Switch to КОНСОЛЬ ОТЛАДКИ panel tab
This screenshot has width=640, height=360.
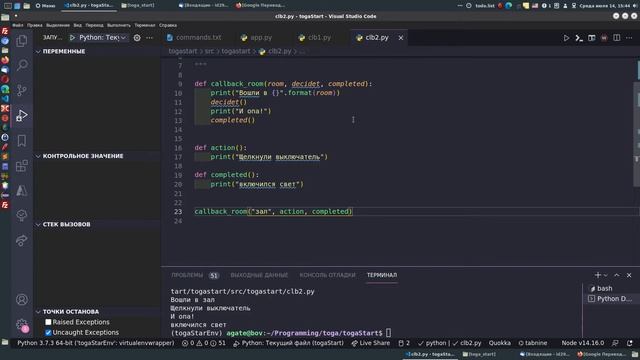tap(327, 275)
